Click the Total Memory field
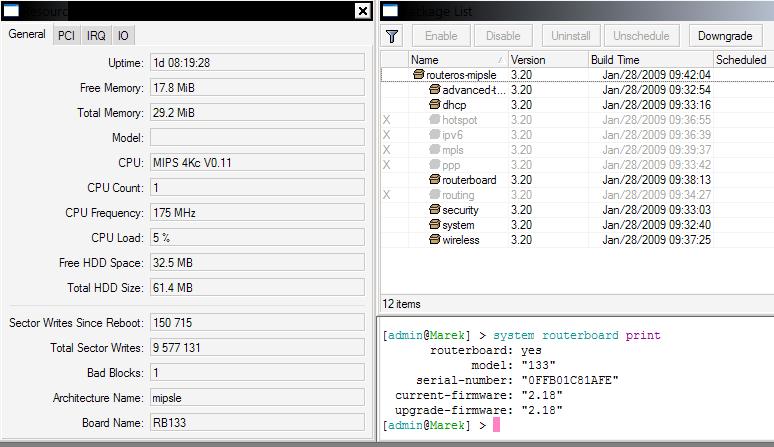The height and width of the screenshot is (447, 774). click(257, 112)
